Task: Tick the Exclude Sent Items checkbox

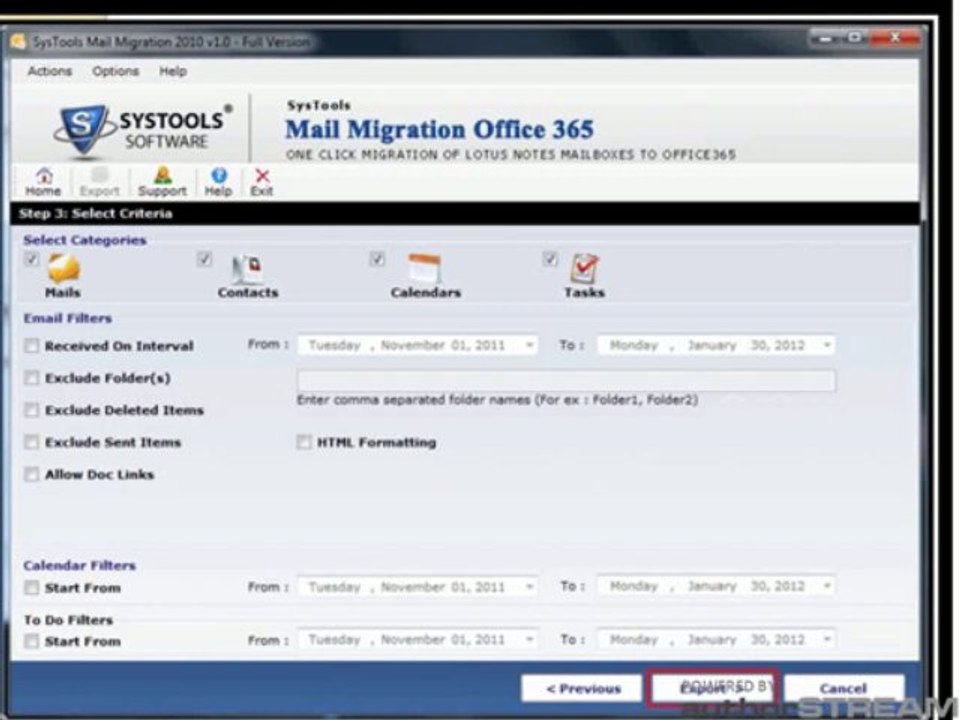Action: [x=31, y=441]
